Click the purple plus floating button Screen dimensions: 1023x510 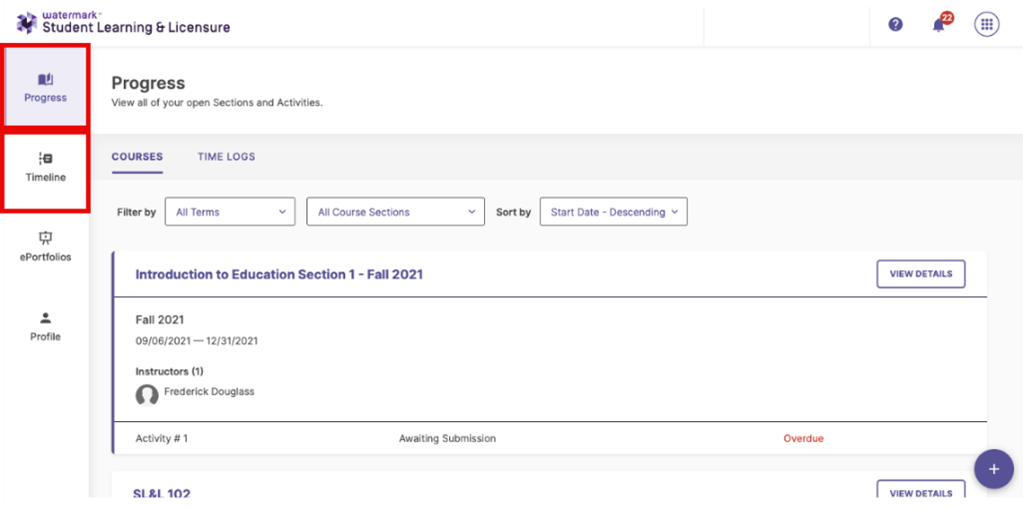point(994,469)
